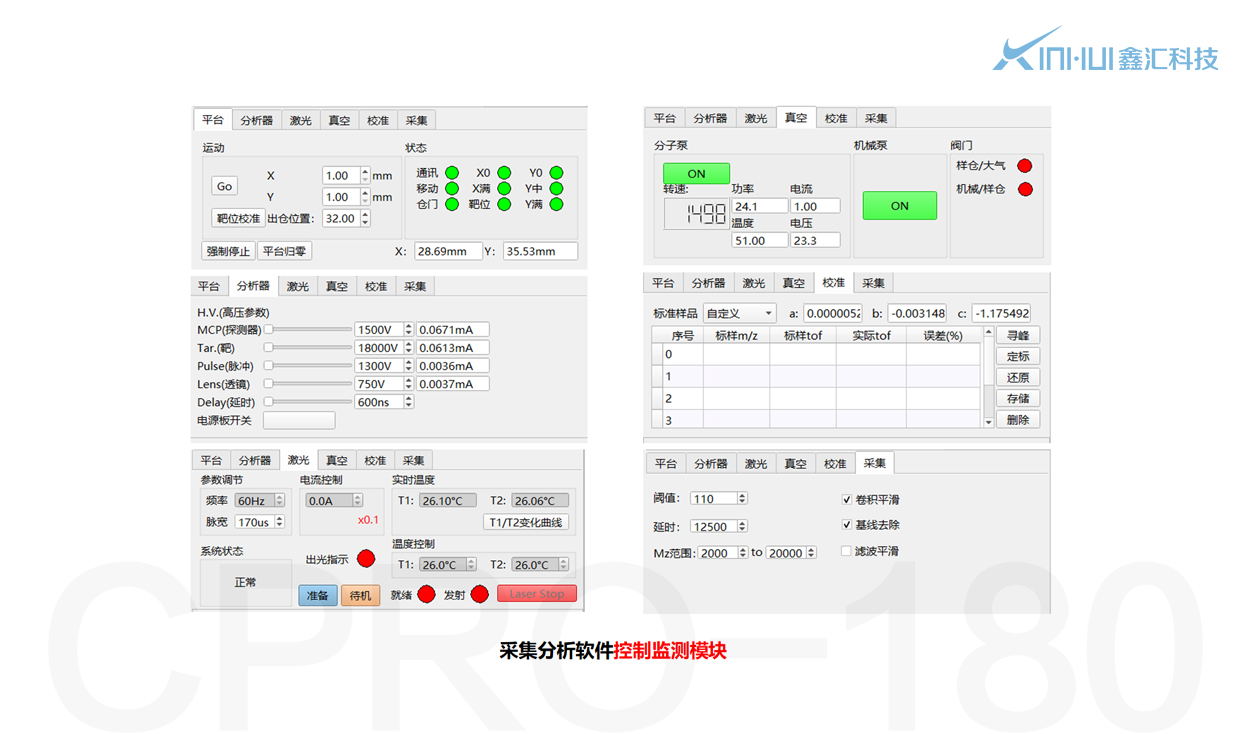Click the Y0 green status light
The height and width of the screenshot is (734, 1241).
click(x=556, y=173)
